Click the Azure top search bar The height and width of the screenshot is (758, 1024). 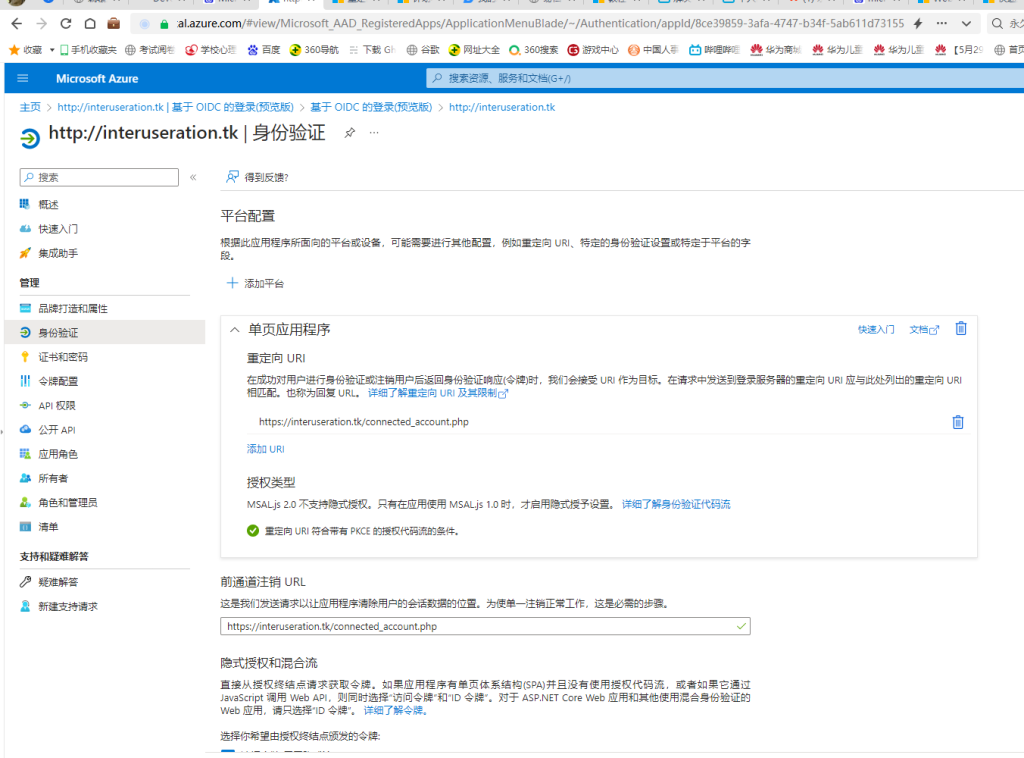point(725,78)
